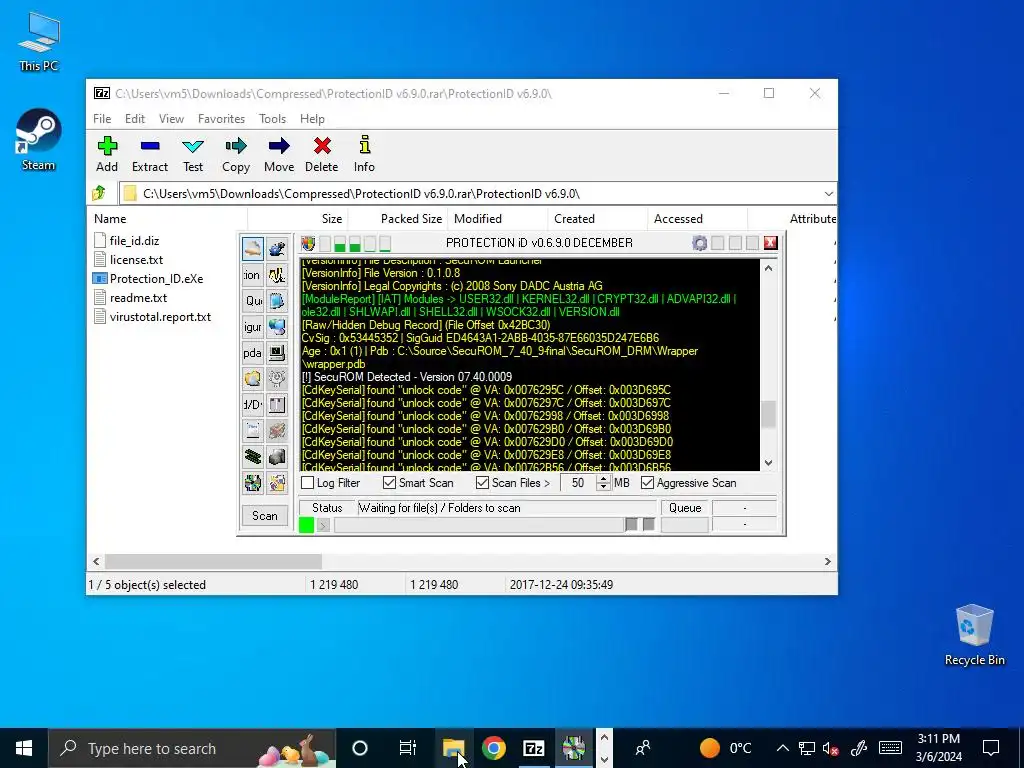Click the scan progress bar
The width and height of the screenshot is (1024, 768).
click(x=479, y=525)
